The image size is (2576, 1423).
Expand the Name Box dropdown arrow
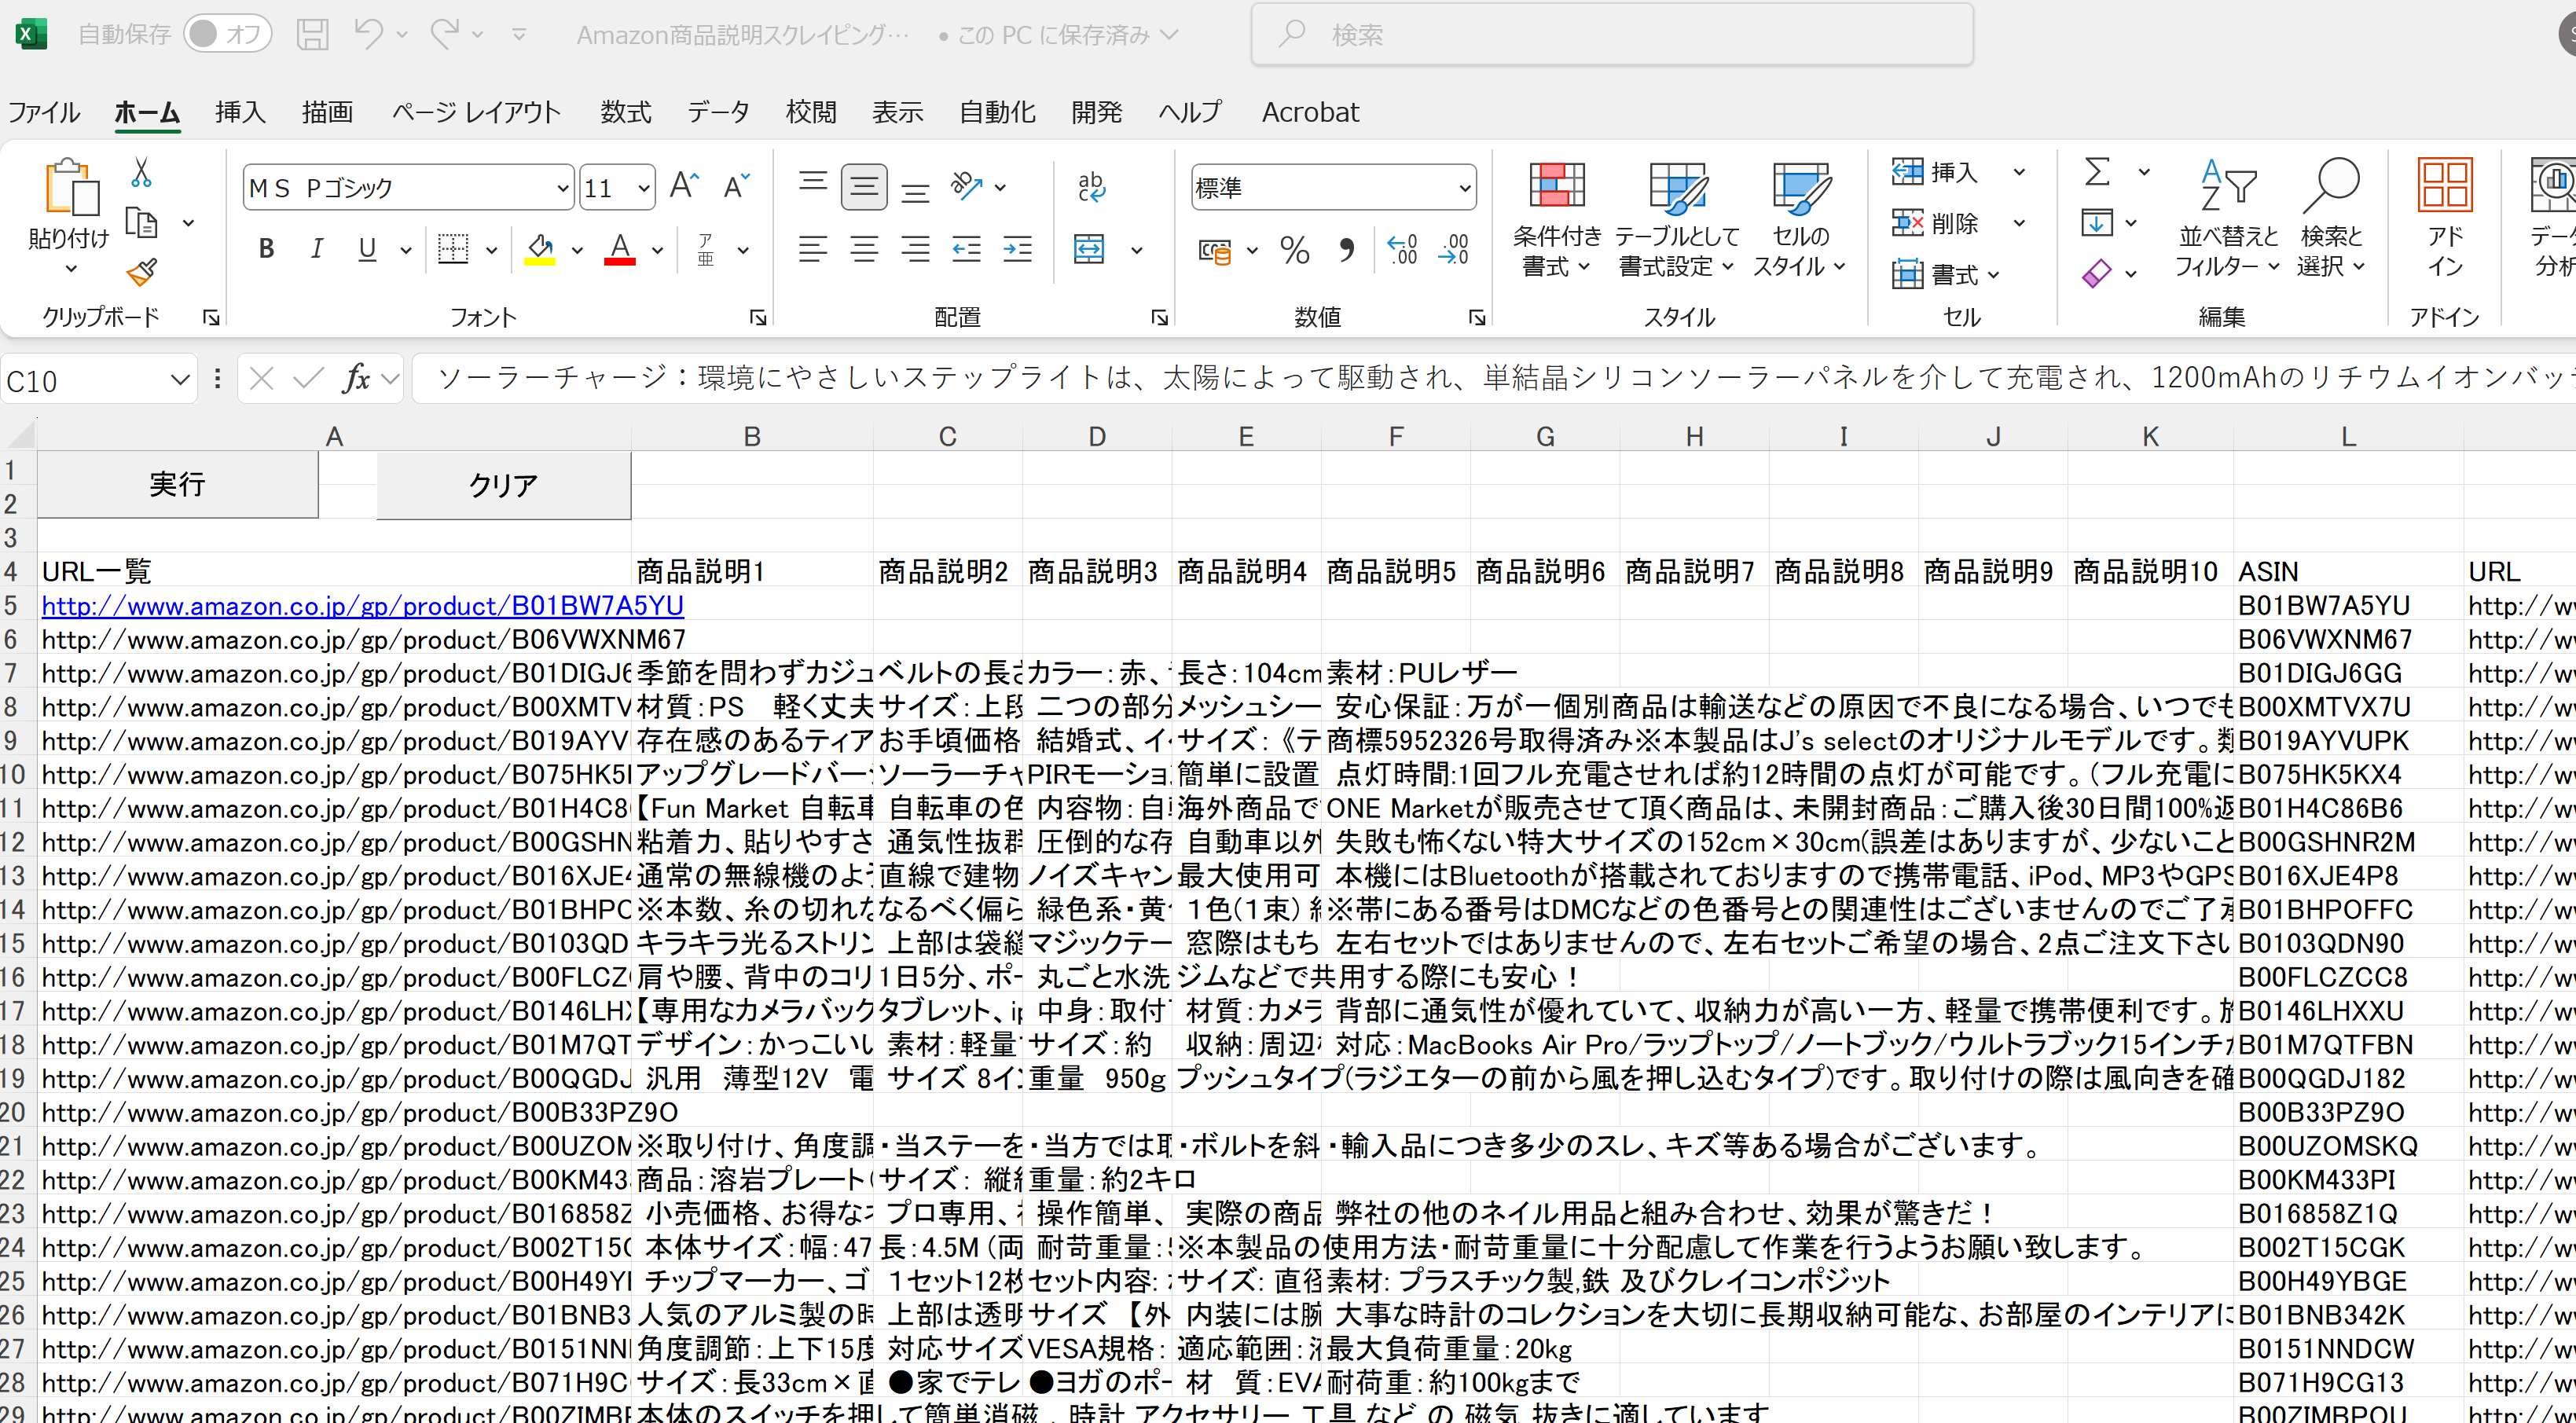click(180, 380)
